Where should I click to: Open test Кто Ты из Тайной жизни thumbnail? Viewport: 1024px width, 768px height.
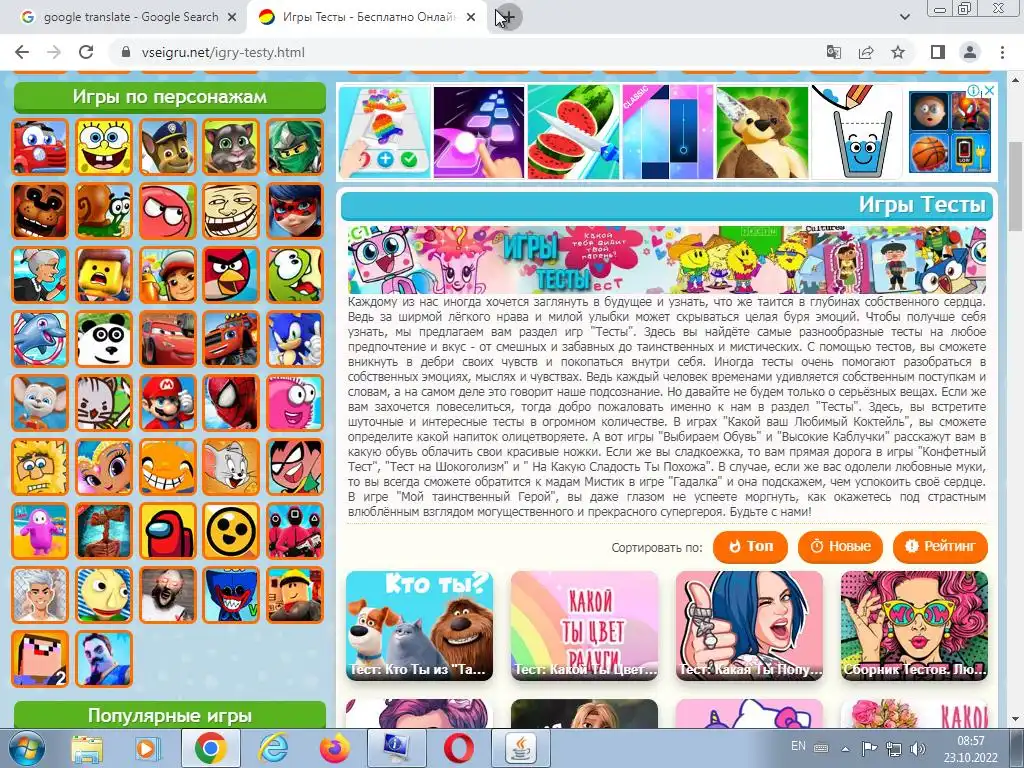click(x=419, y=626)
